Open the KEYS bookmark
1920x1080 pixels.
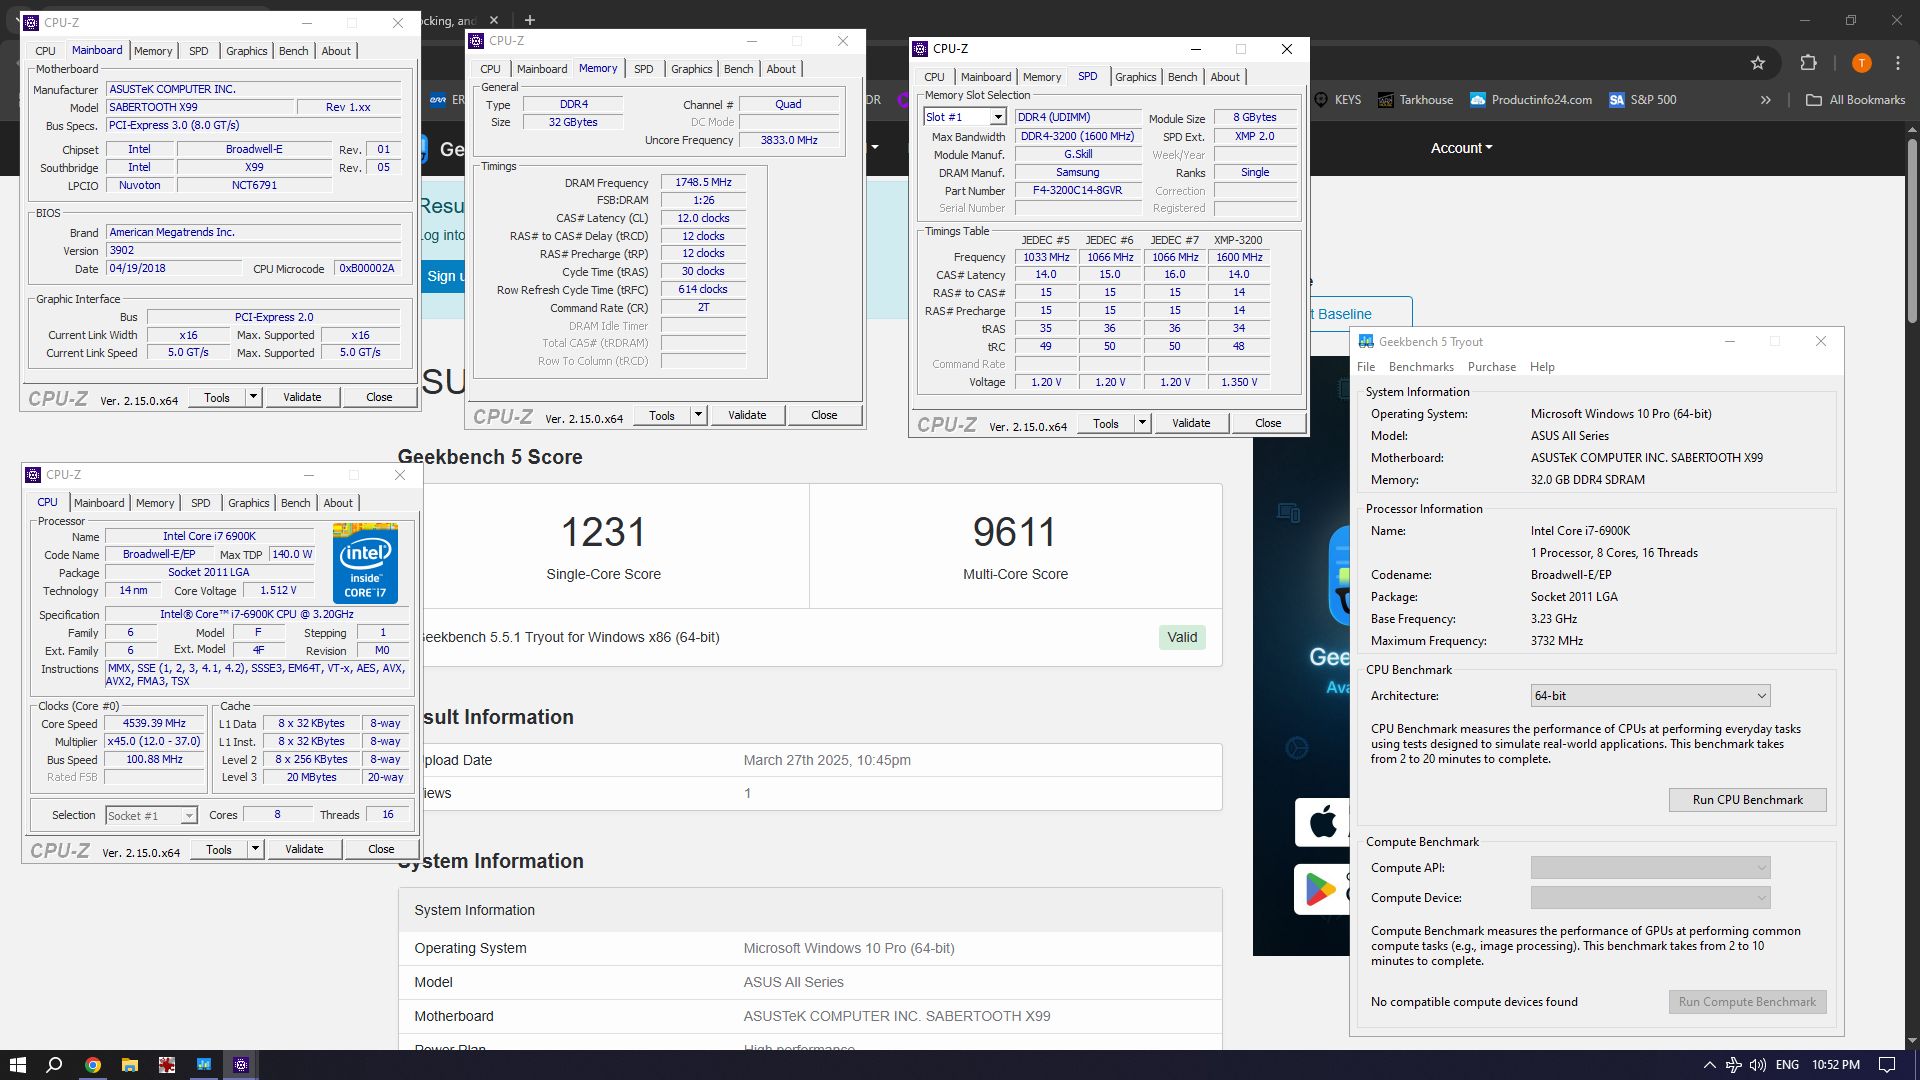click(x=1337, y=100)
